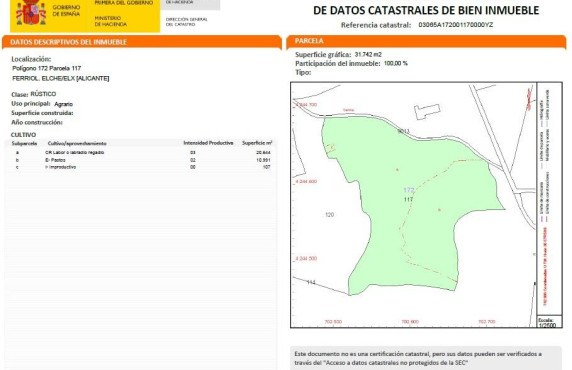Click the 'GOBIERNO DE ESPAÑA' text

[66, 11]
